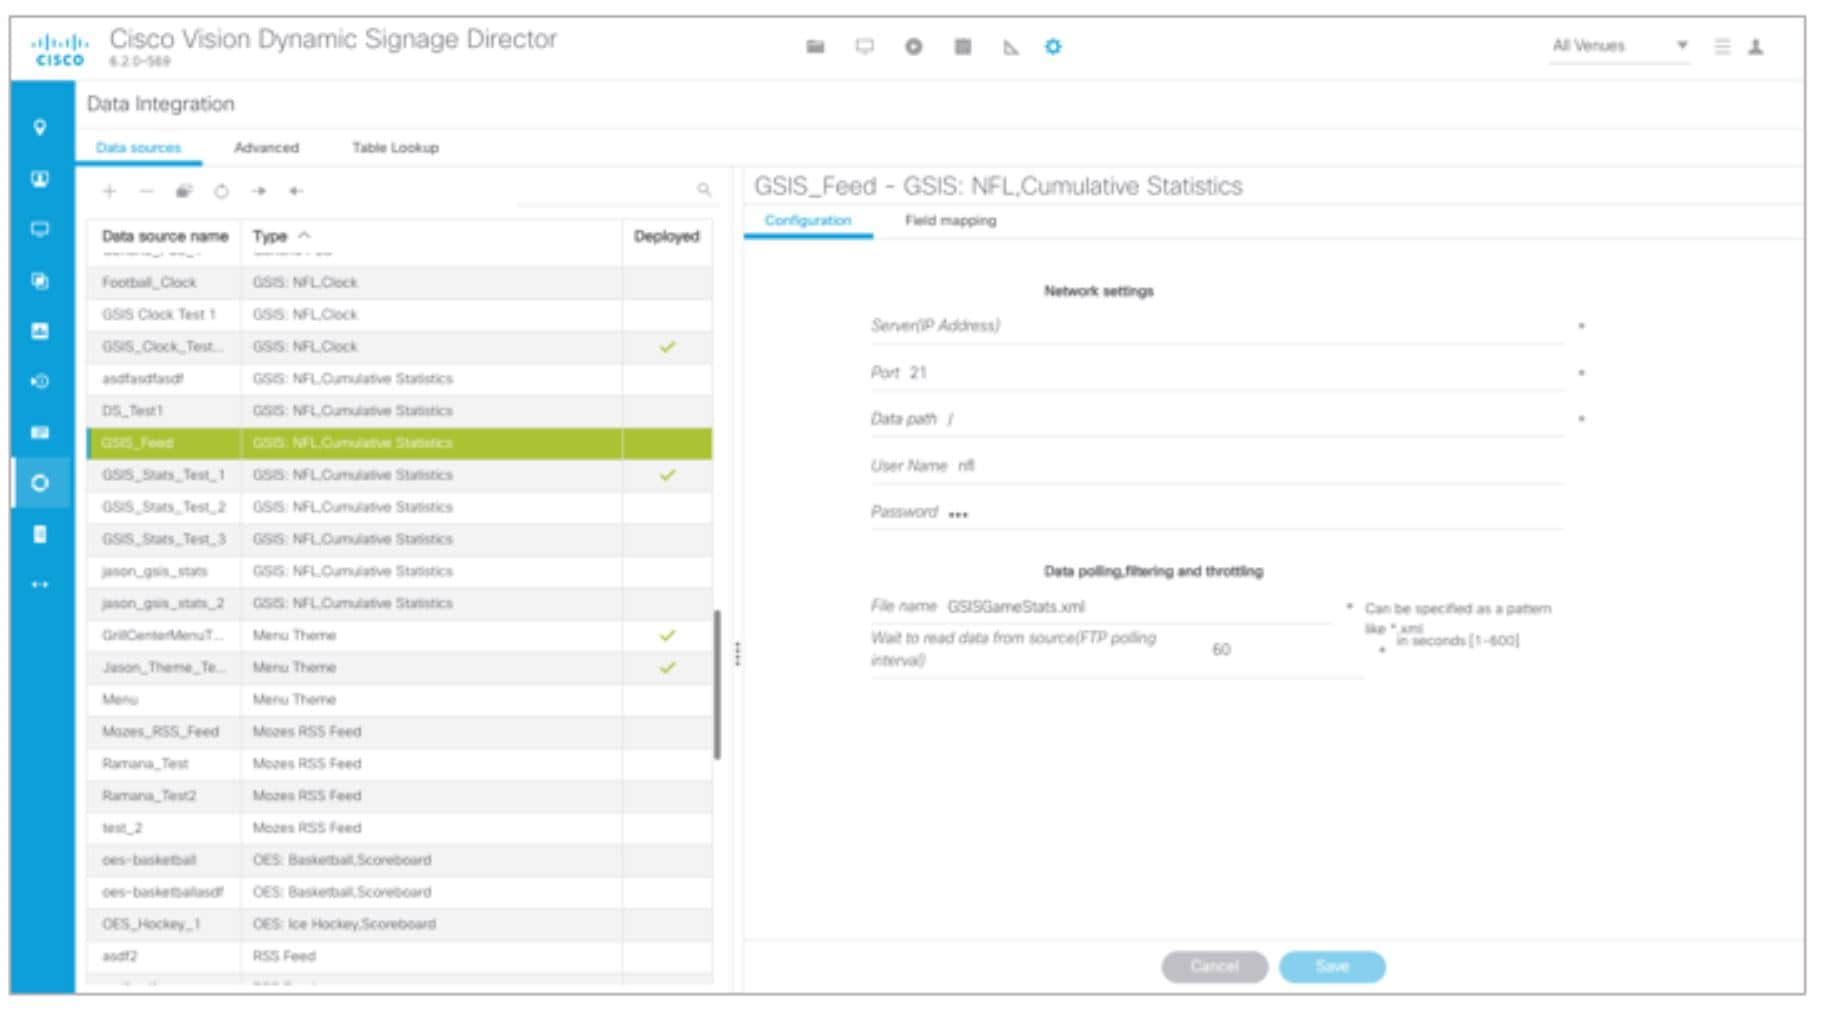This screenshot has height=1020, width=1827.
Task: Switch to the Advanced tab
Action: coord(266,147)
